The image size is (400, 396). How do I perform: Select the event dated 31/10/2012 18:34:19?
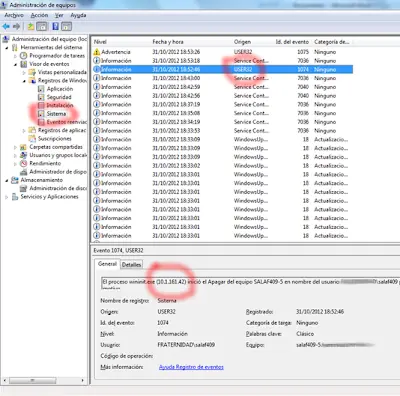pyautogui.click(x=222, y=122)
